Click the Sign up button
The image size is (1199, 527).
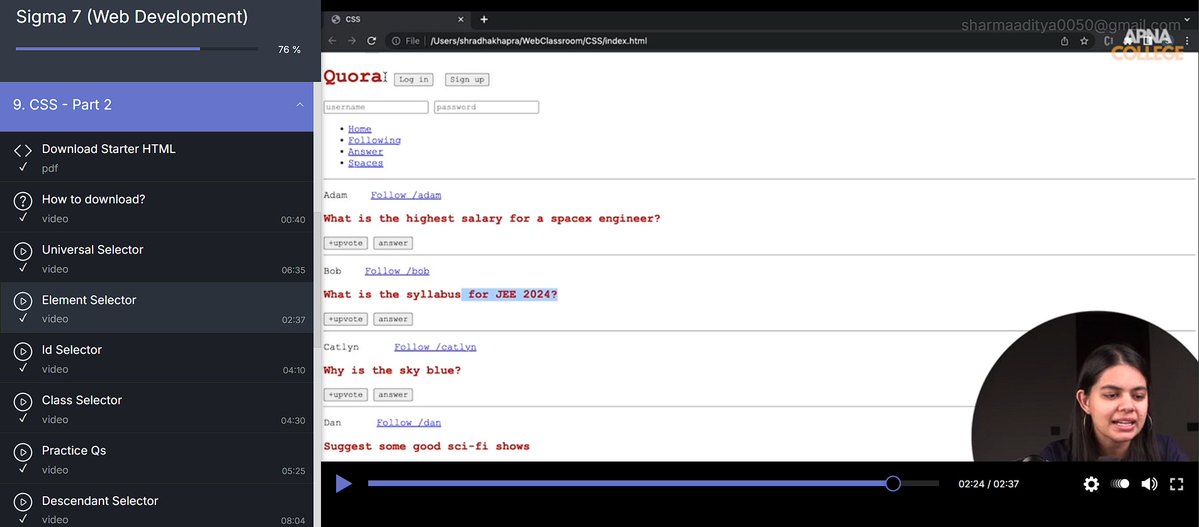[x=466, y=80]
